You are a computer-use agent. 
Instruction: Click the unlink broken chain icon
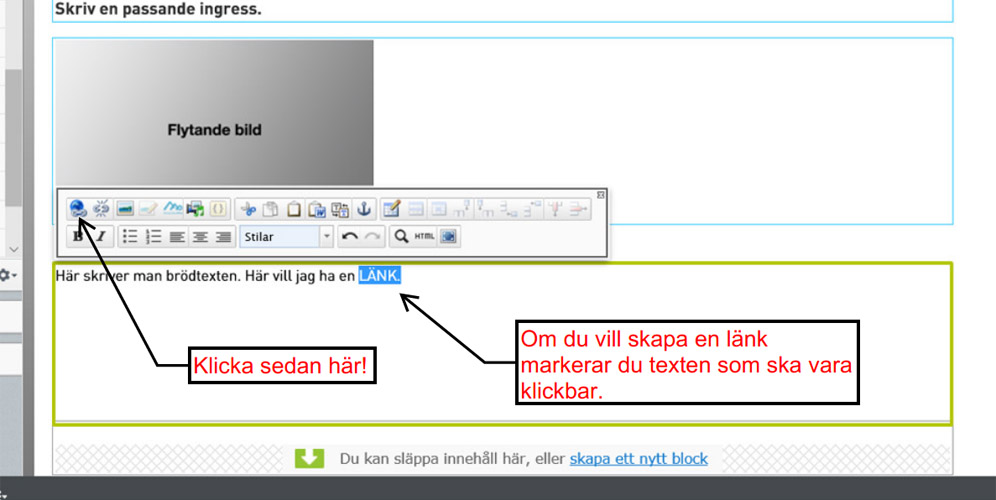(101, 208)
